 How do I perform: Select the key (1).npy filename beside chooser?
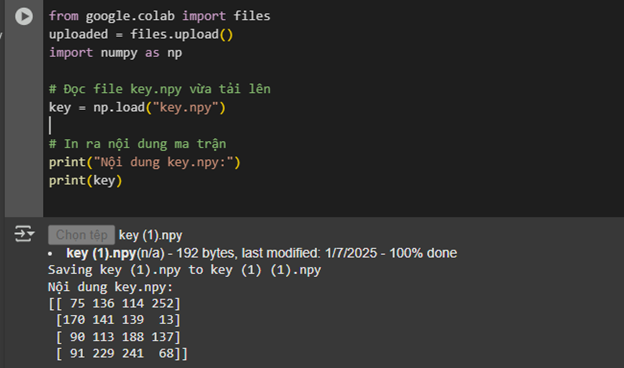pos(150,235)
